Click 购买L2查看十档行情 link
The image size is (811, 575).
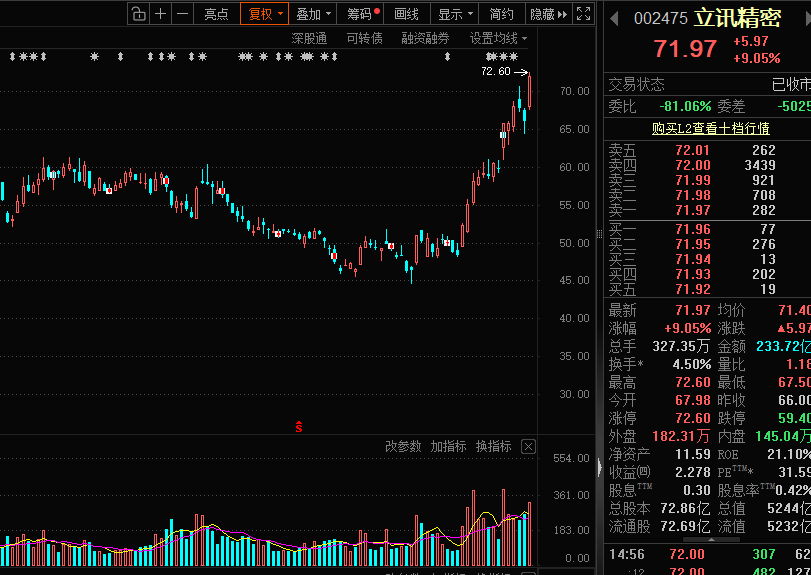coord(710,128)
